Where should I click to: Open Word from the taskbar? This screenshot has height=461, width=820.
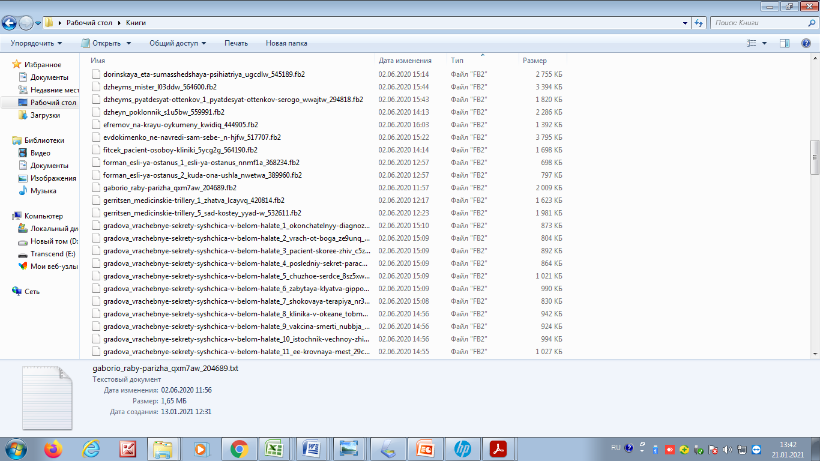311,448
